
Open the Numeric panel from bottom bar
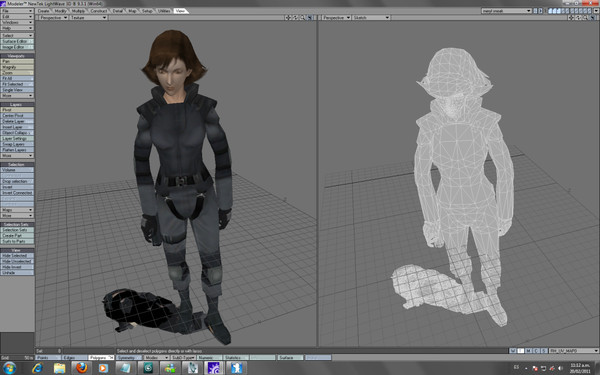point(209,358)
